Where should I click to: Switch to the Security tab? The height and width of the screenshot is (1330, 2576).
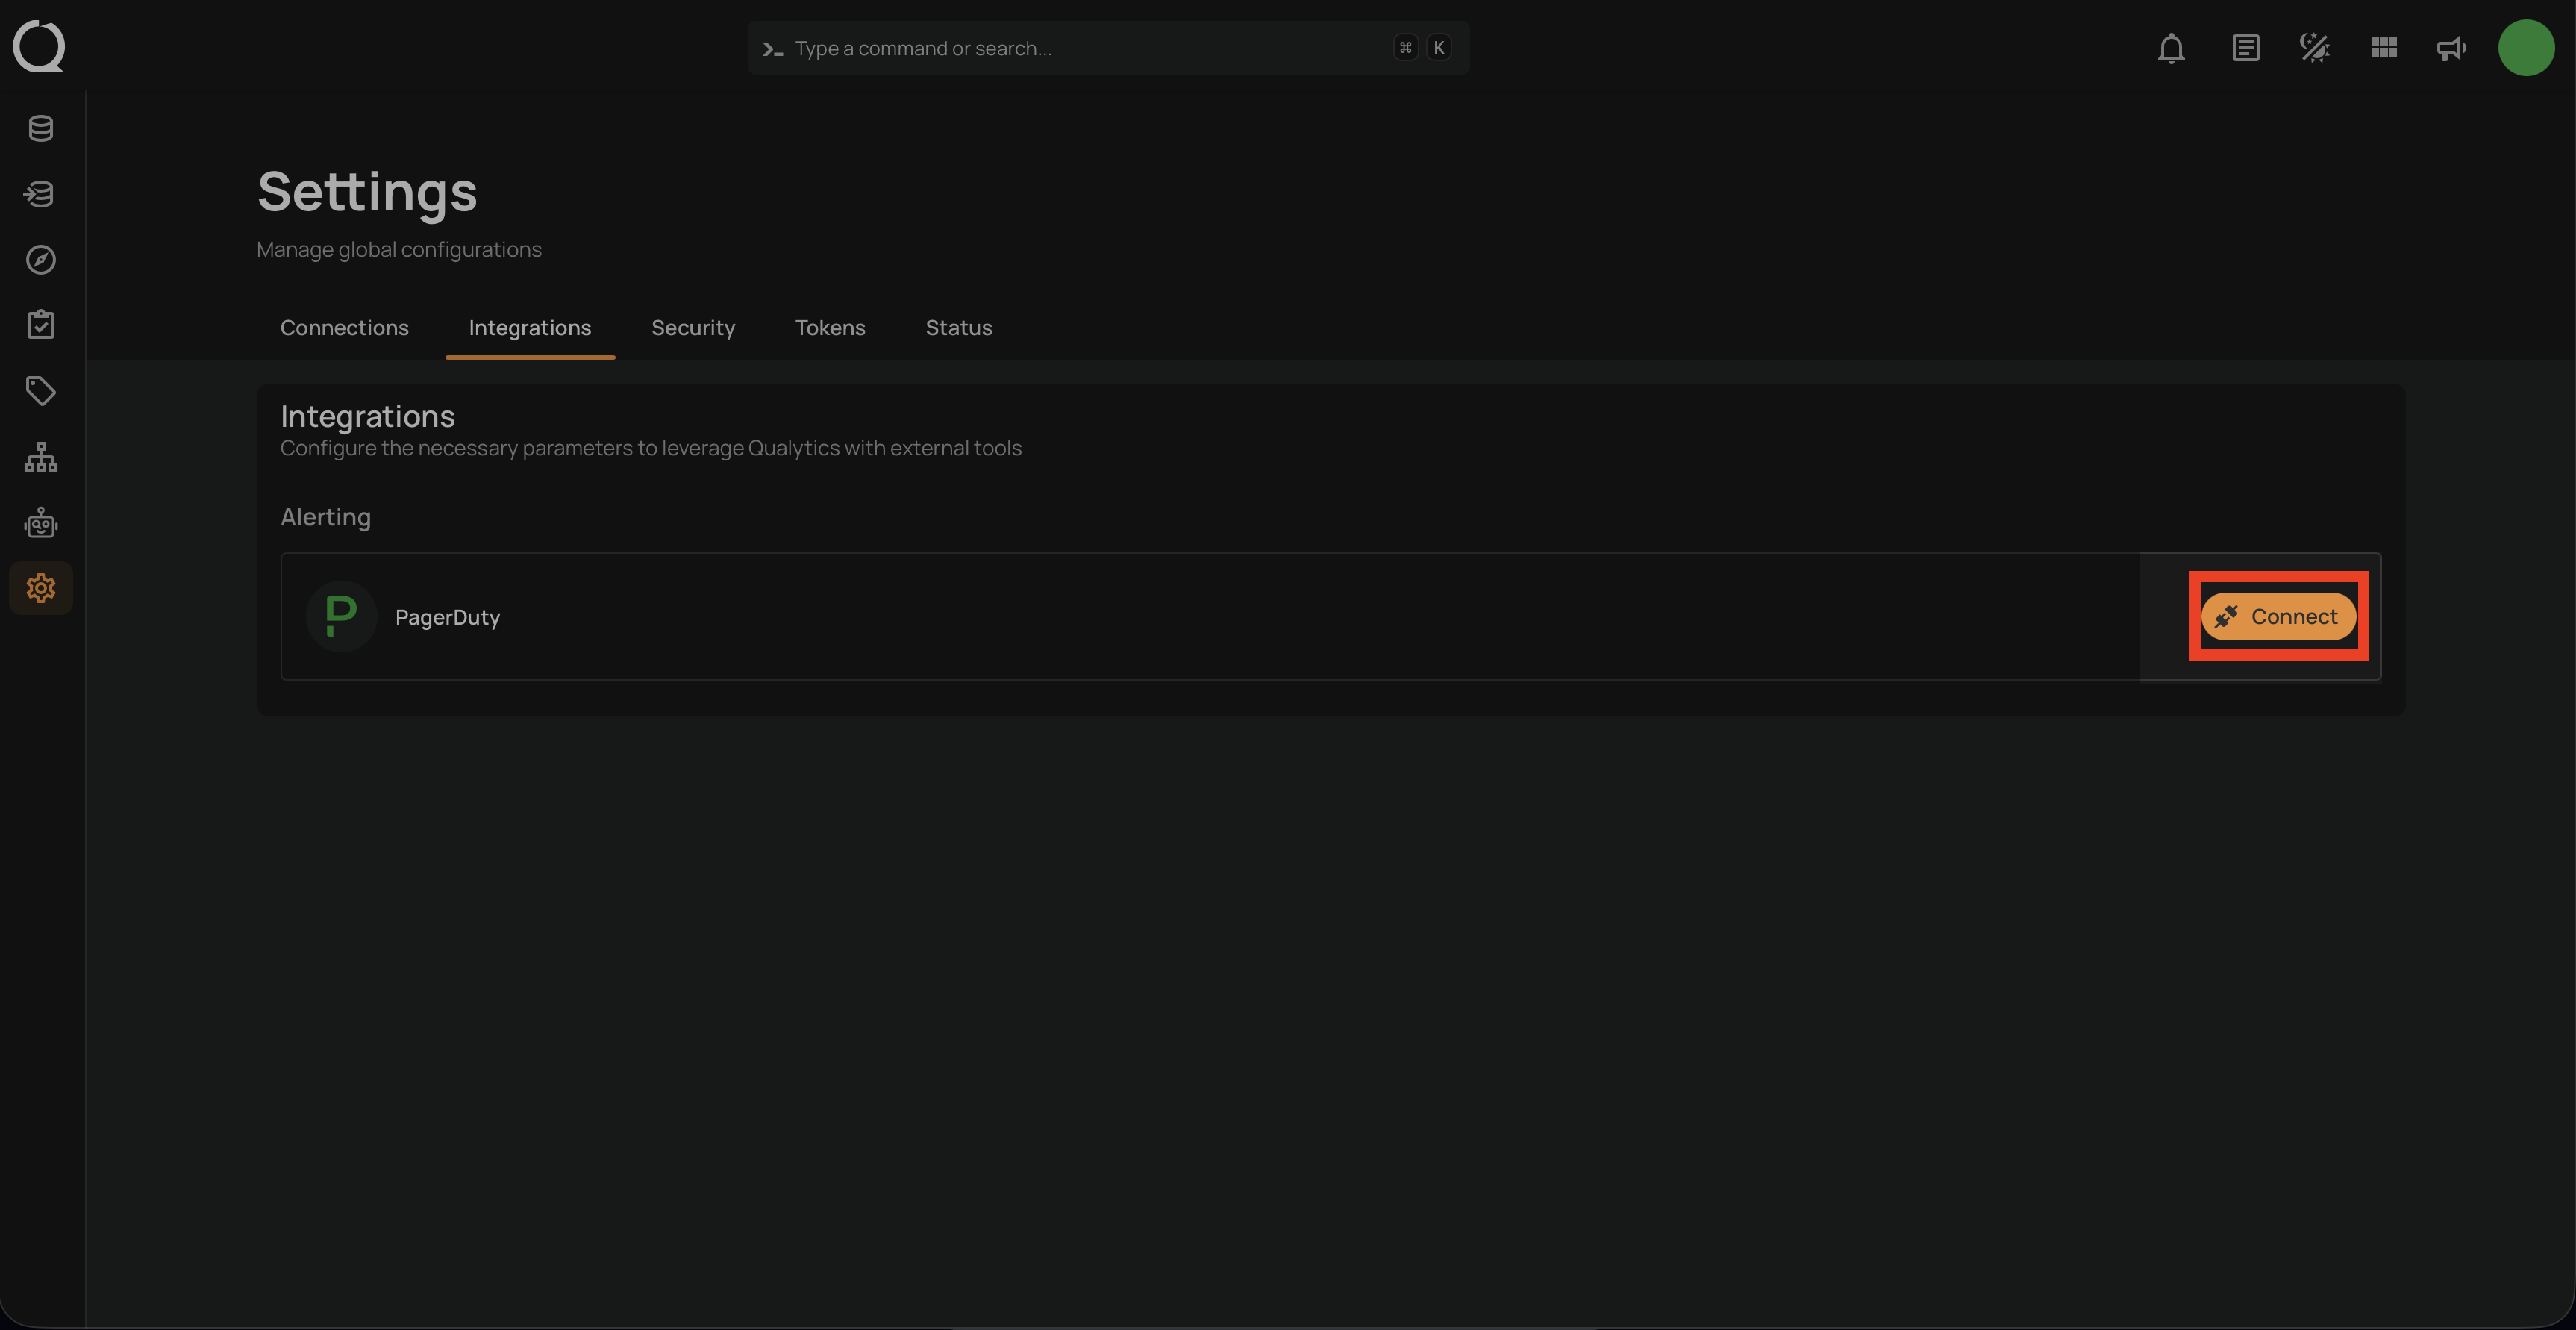[693, 328]
